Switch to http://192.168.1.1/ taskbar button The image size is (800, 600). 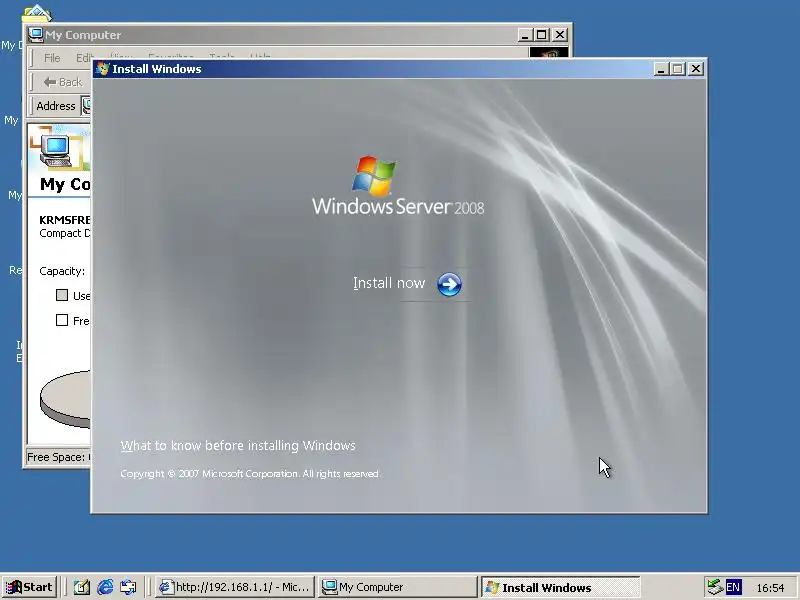pyautogui.click(x=235, y=587)
